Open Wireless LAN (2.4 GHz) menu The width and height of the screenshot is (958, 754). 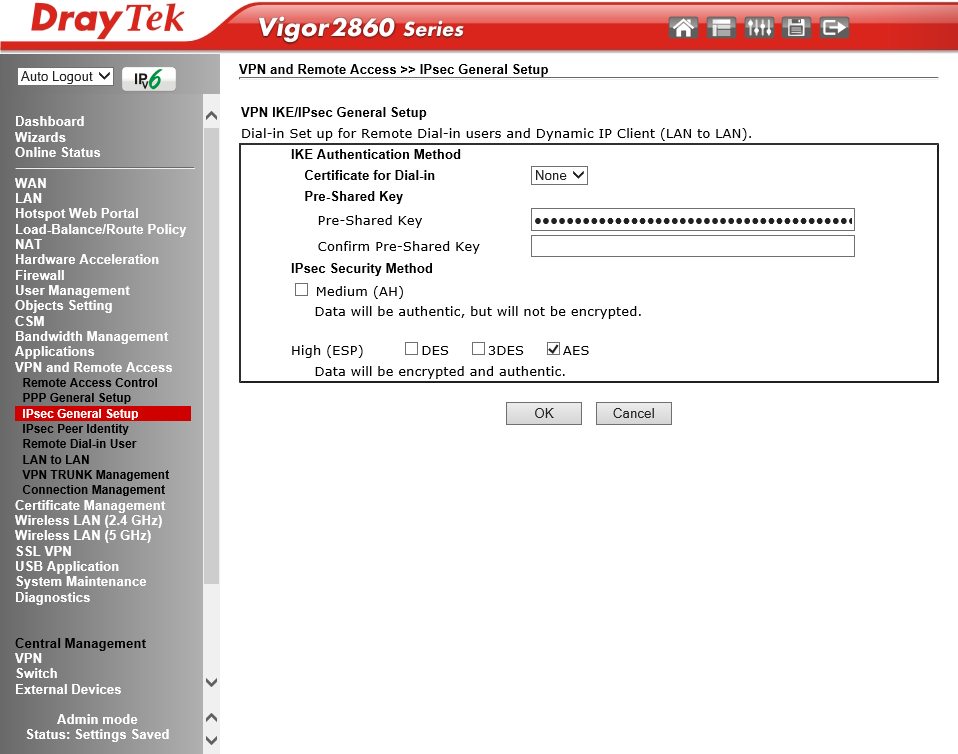pyautogui.click(x=89, y=521)
